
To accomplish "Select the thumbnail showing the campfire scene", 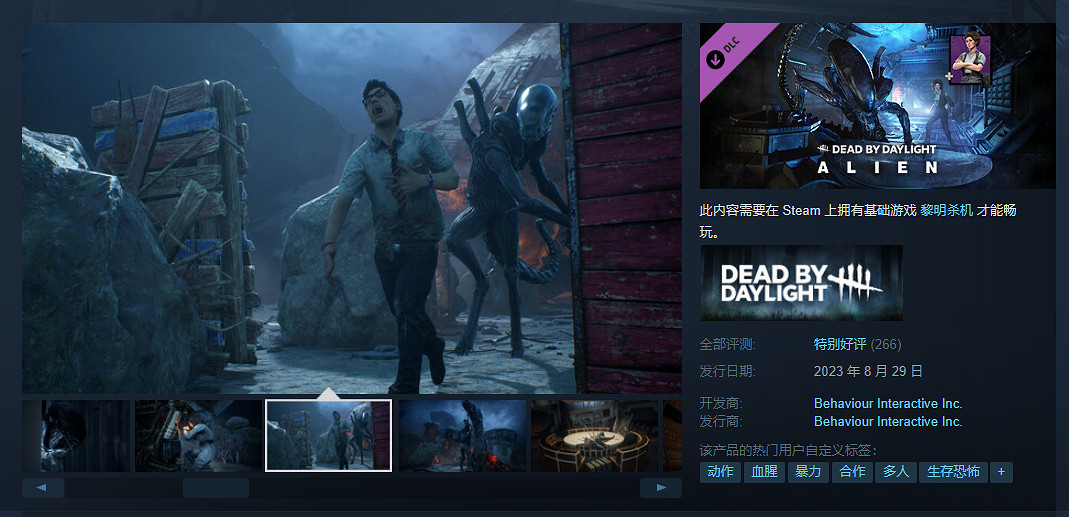I will click(462, 436).
